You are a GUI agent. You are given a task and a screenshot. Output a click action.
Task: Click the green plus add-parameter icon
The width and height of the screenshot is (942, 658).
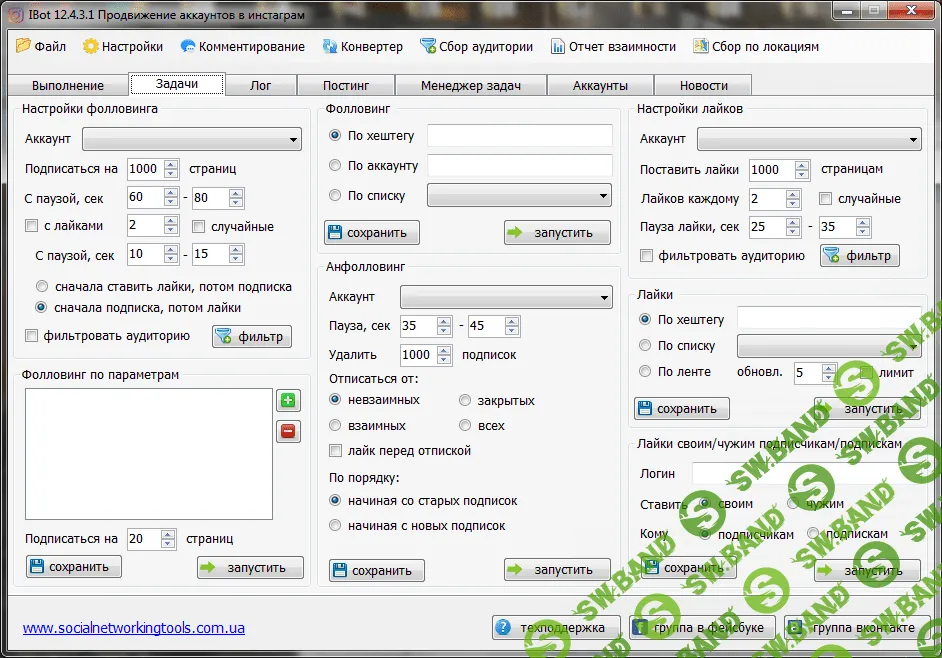coord(288,401)
